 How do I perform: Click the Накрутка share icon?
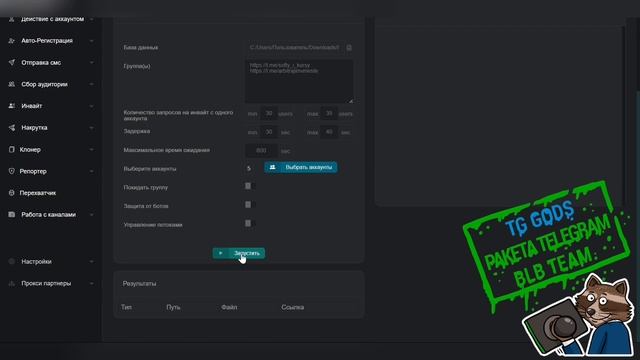click(11, 128)
